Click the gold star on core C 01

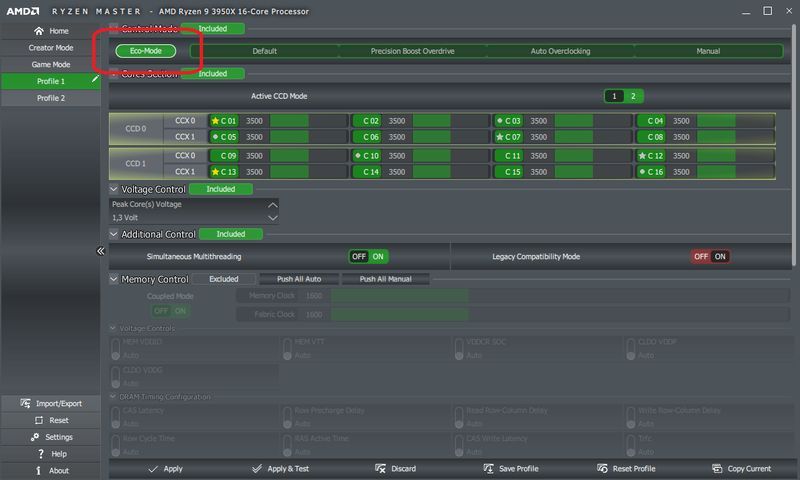[215, 121]
